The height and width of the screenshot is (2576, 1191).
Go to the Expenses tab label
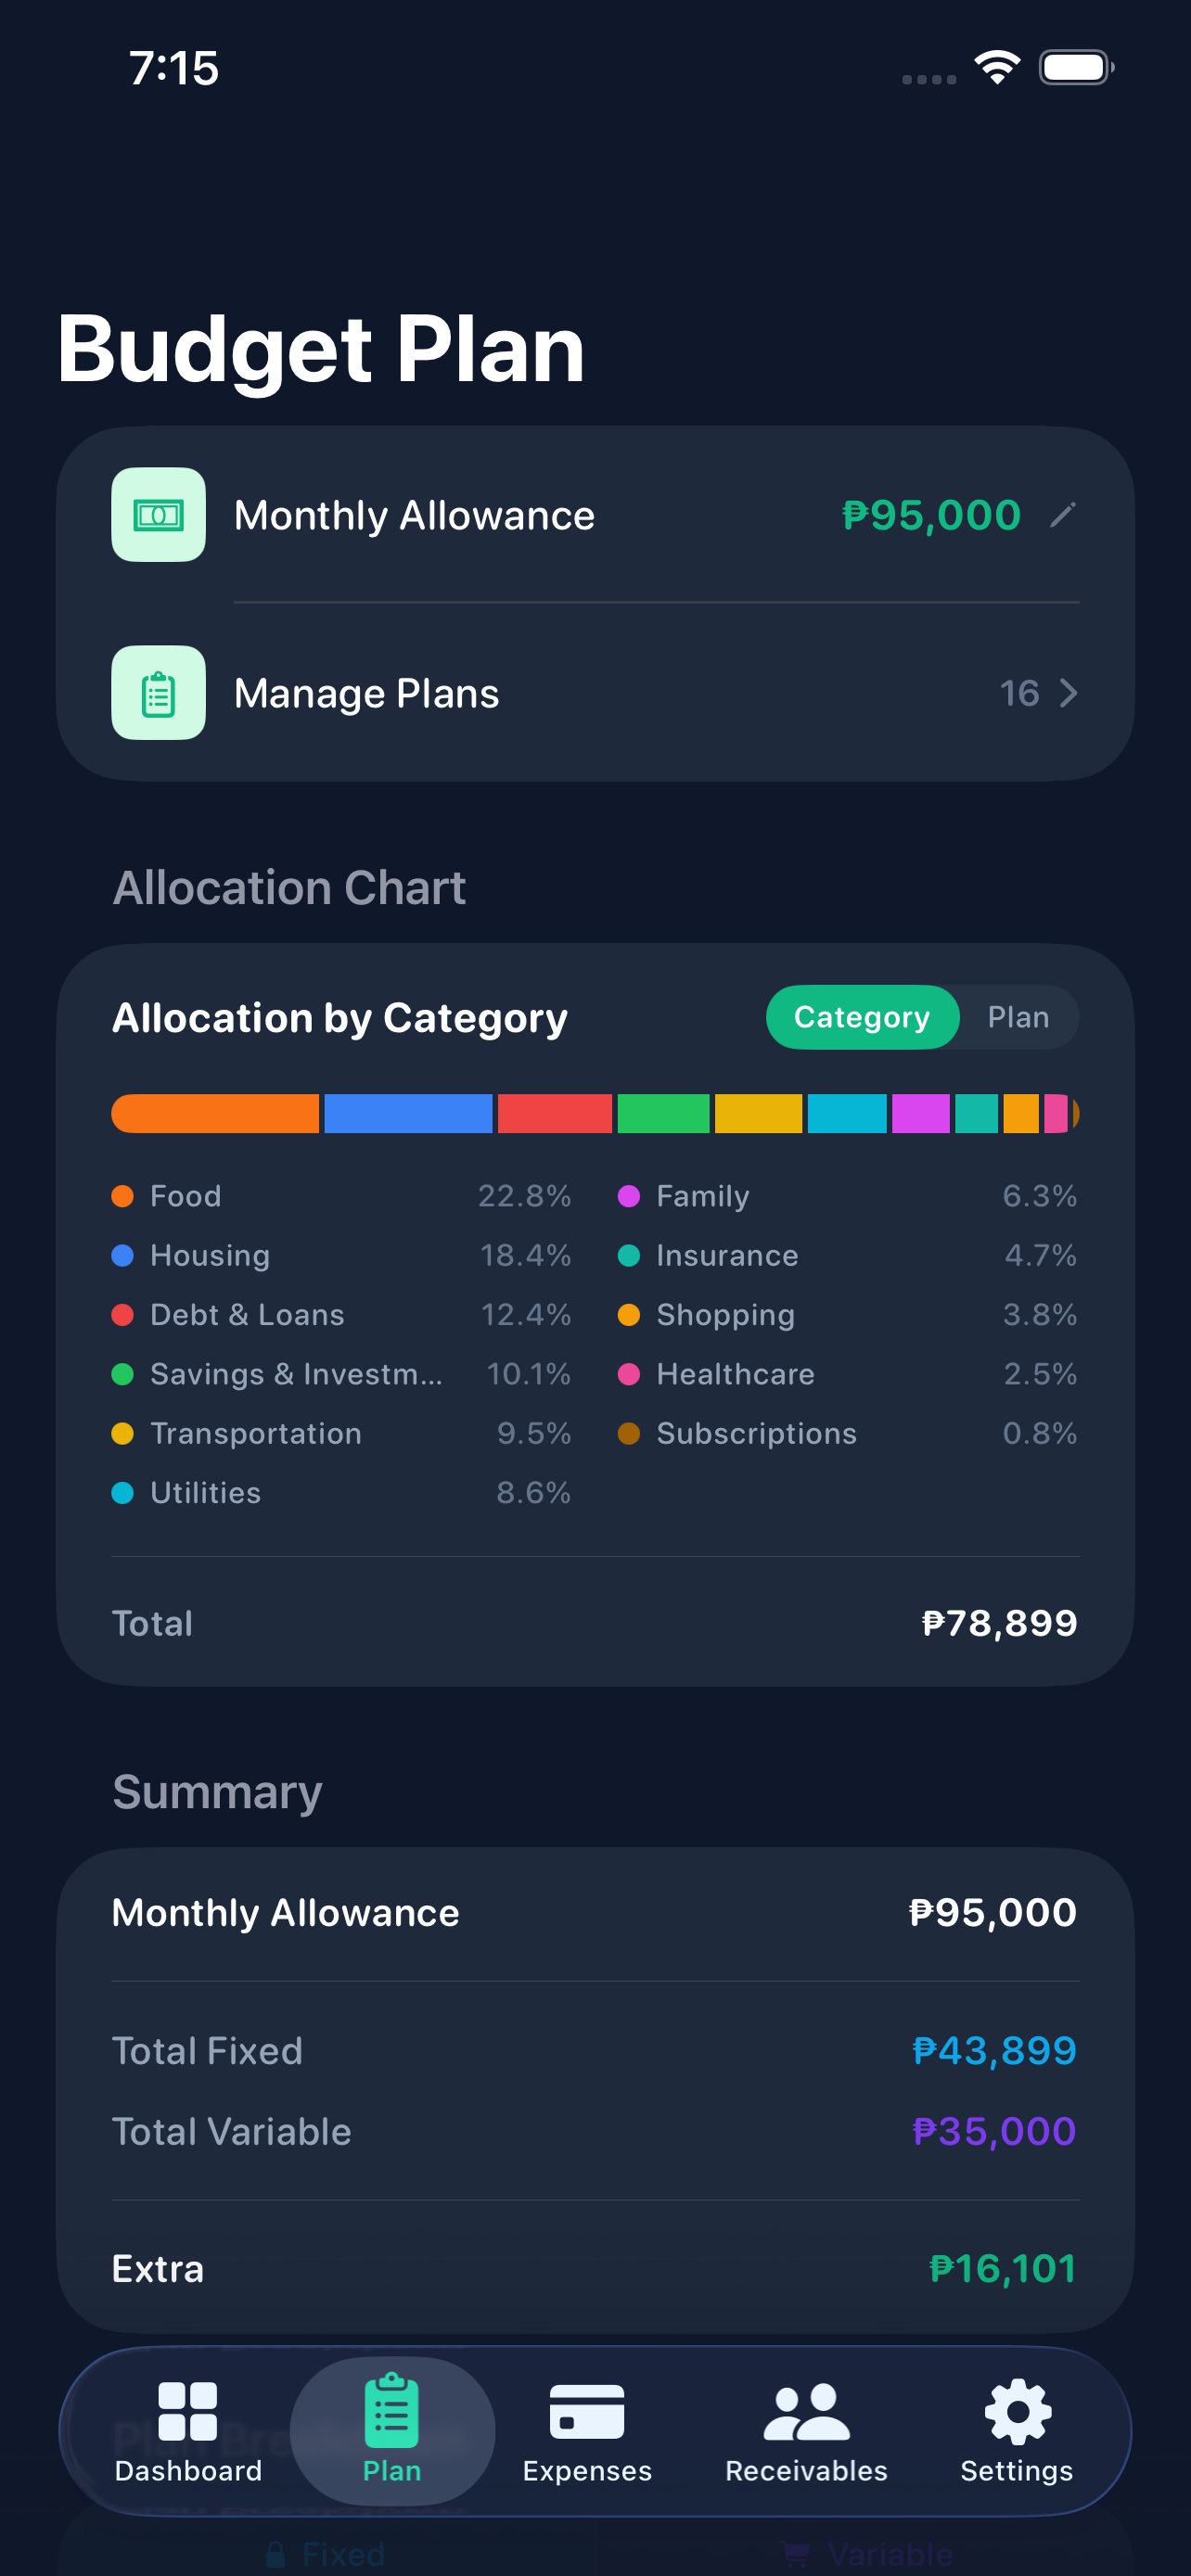tap(587, 2471)
